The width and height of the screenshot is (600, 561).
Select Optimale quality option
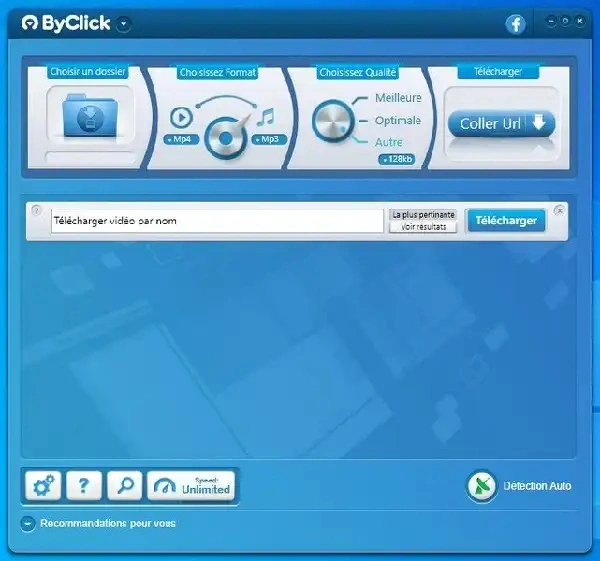(398, 120)
